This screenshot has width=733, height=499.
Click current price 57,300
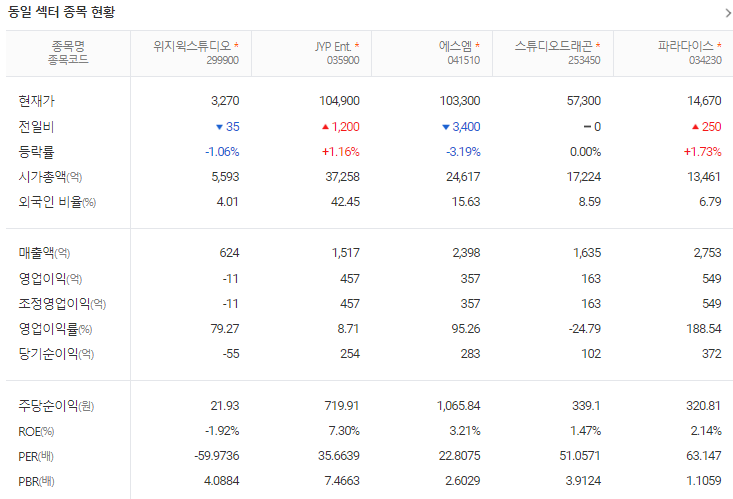click(x=584, y=101)
